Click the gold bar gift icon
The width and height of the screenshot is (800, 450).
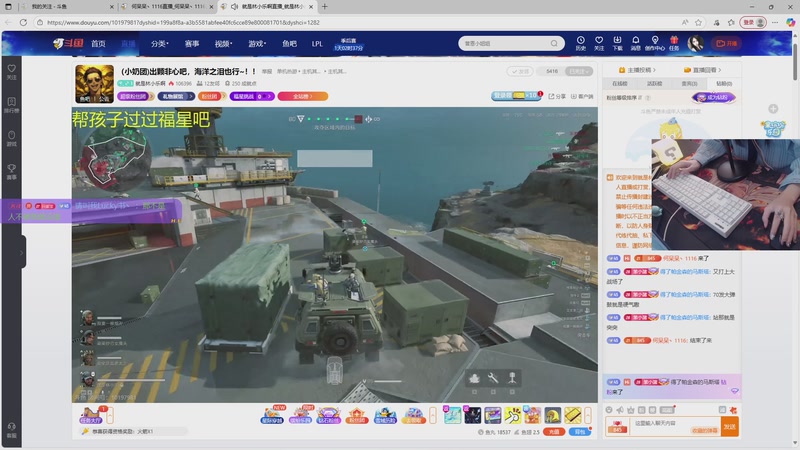tap(572, 415)
